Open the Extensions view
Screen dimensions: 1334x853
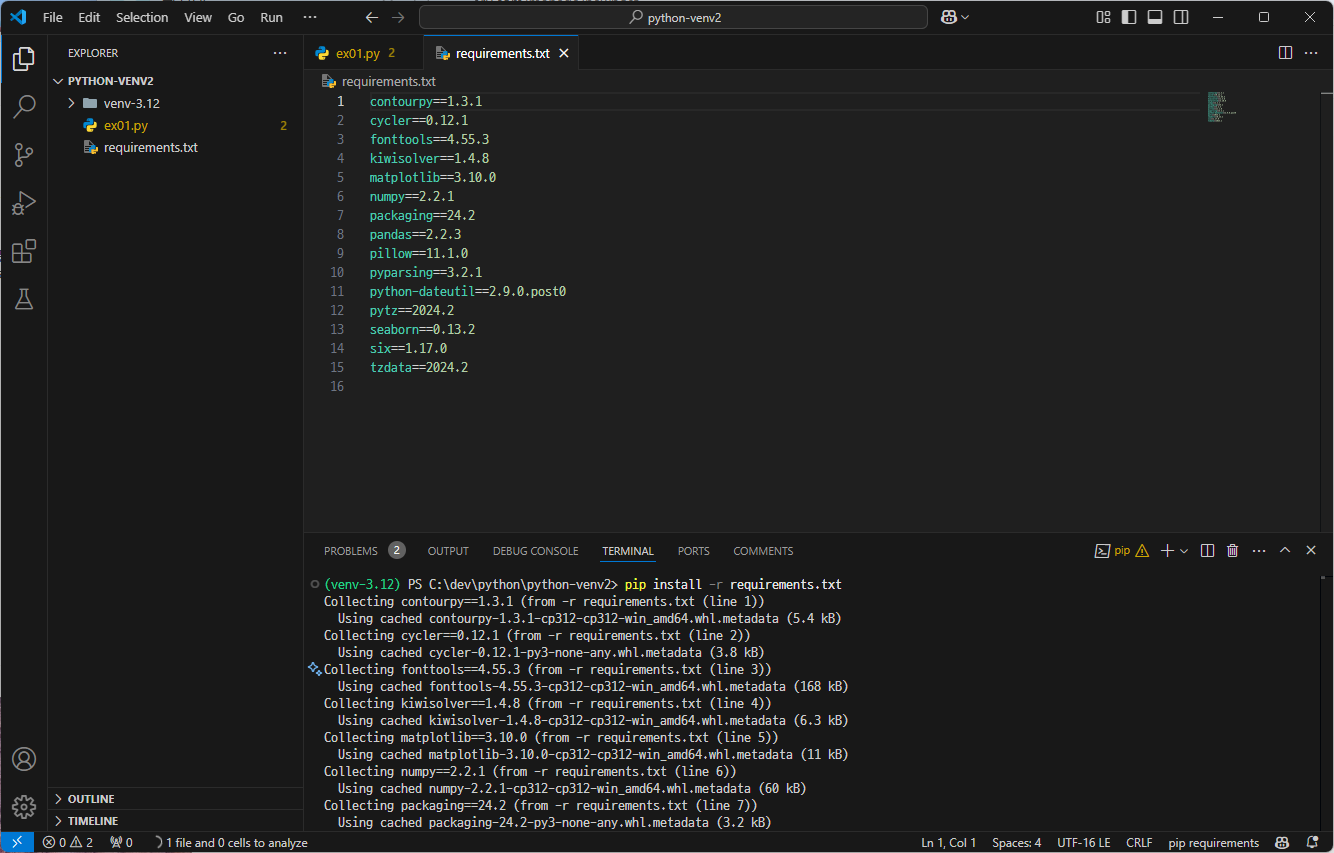[x=24, y=251]
